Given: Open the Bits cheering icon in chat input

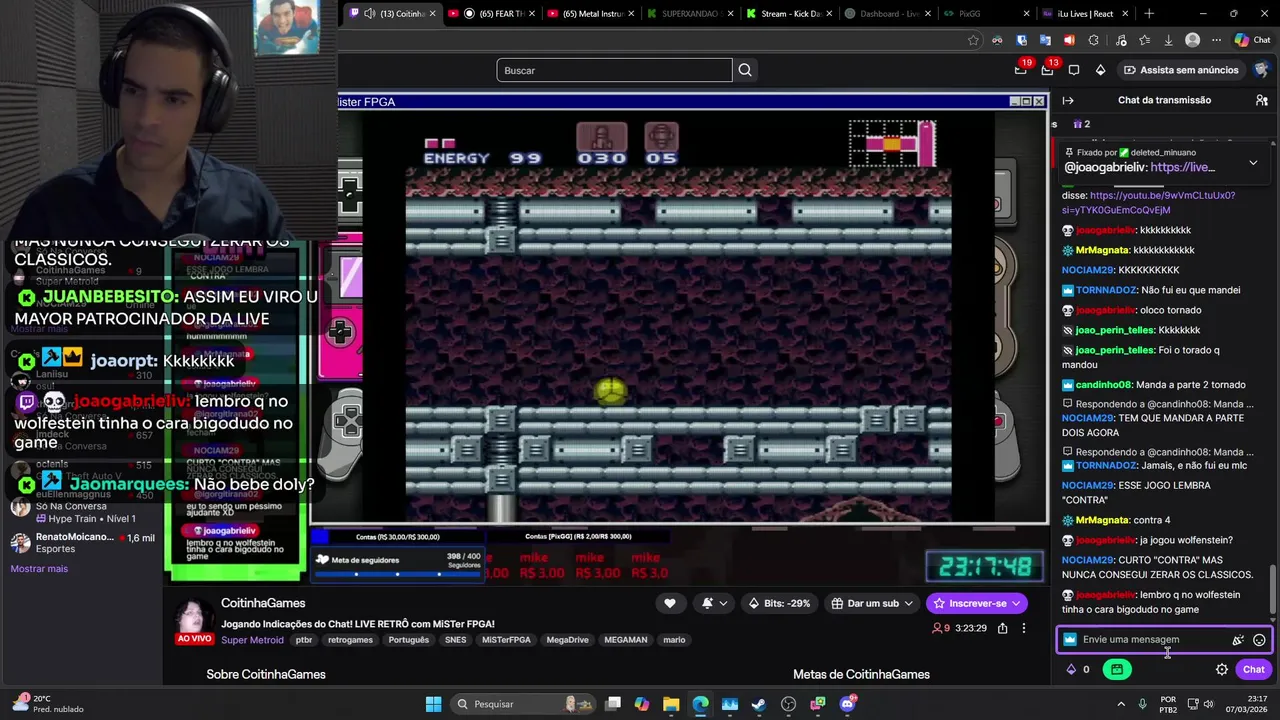Looking at the screenshot, I should pyautogui.click(x=1238, y=640).
